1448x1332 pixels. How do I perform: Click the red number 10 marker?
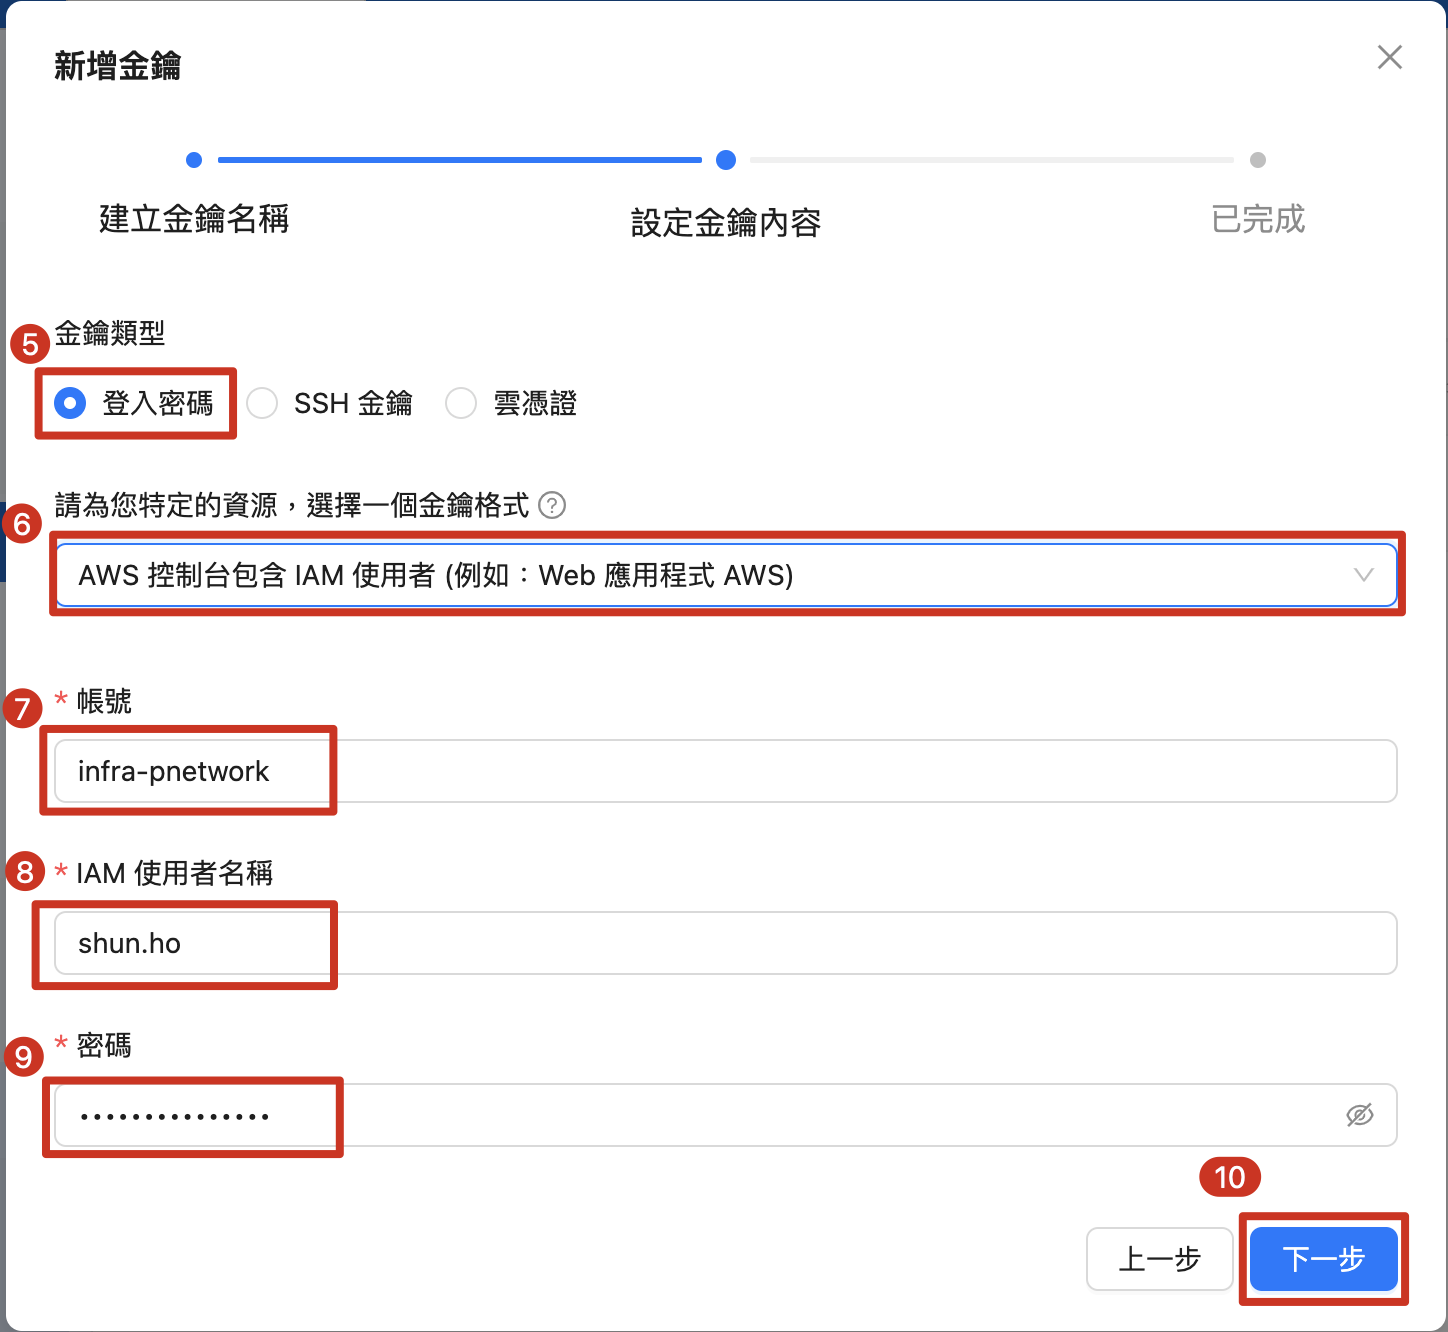pos(1229,1177)
